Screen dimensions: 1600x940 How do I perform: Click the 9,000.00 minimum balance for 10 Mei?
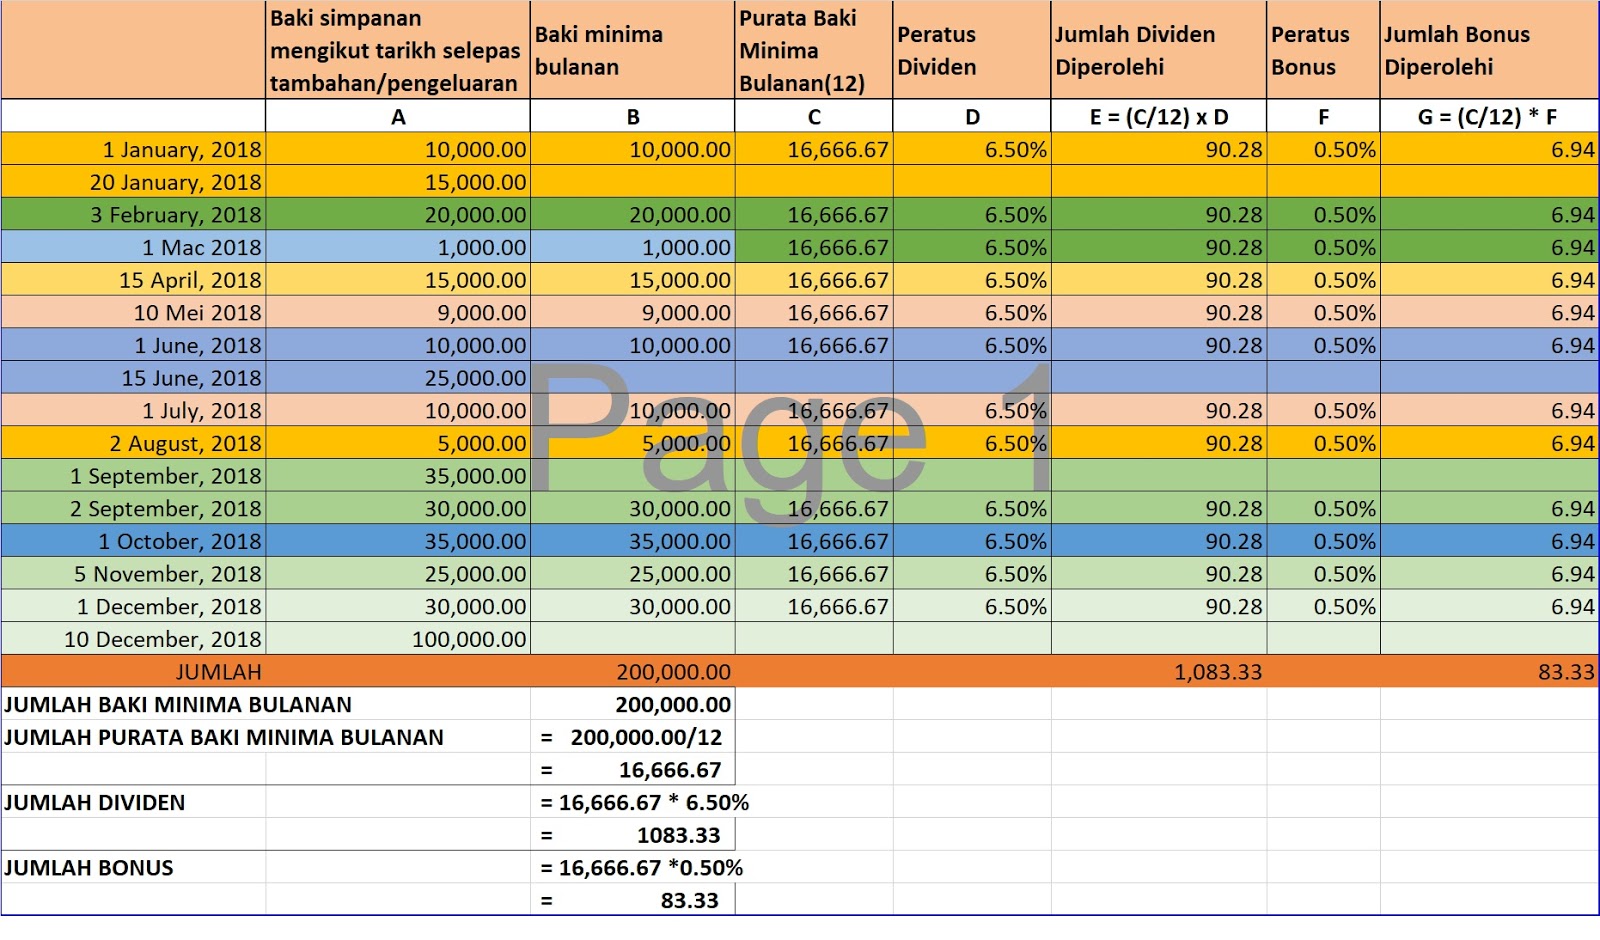click(x=632, y=312)
